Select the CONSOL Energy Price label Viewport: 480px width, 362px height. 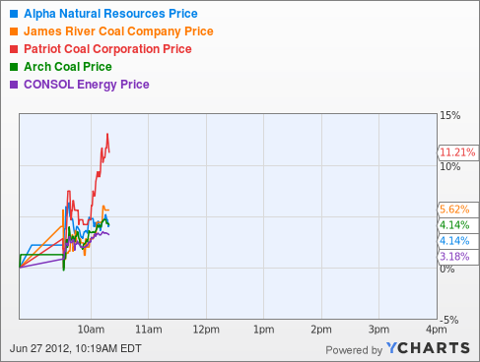point(86,84)
